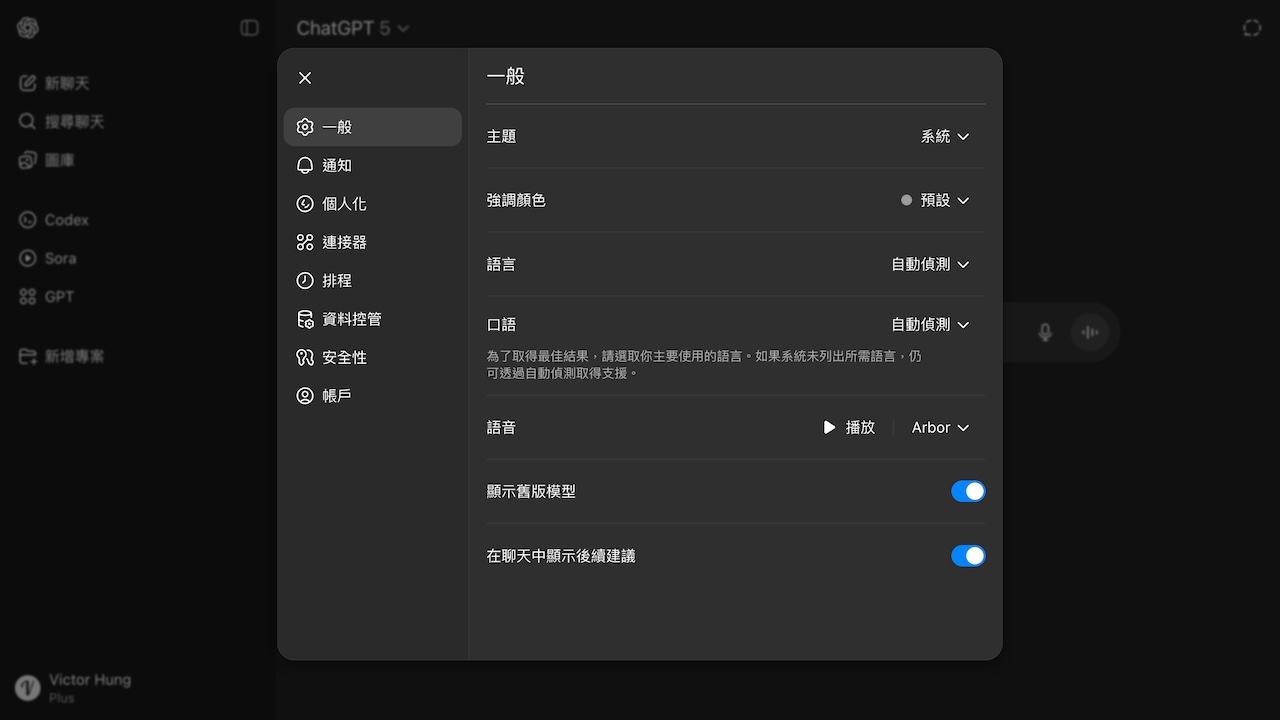Expand the Arbor voice dropdown
This screenshot has width=1280, height=720.
pos(940,427)
